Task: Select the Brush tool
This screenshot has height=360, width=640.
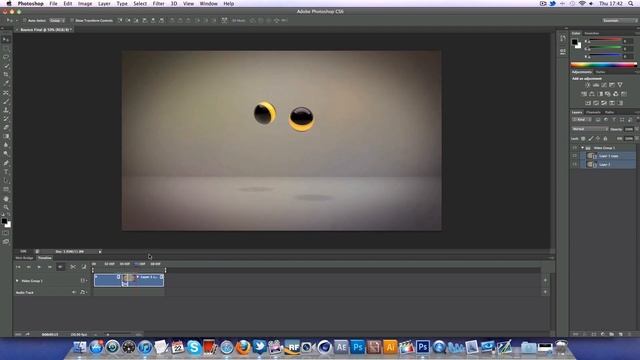Action: click(6, 102)
